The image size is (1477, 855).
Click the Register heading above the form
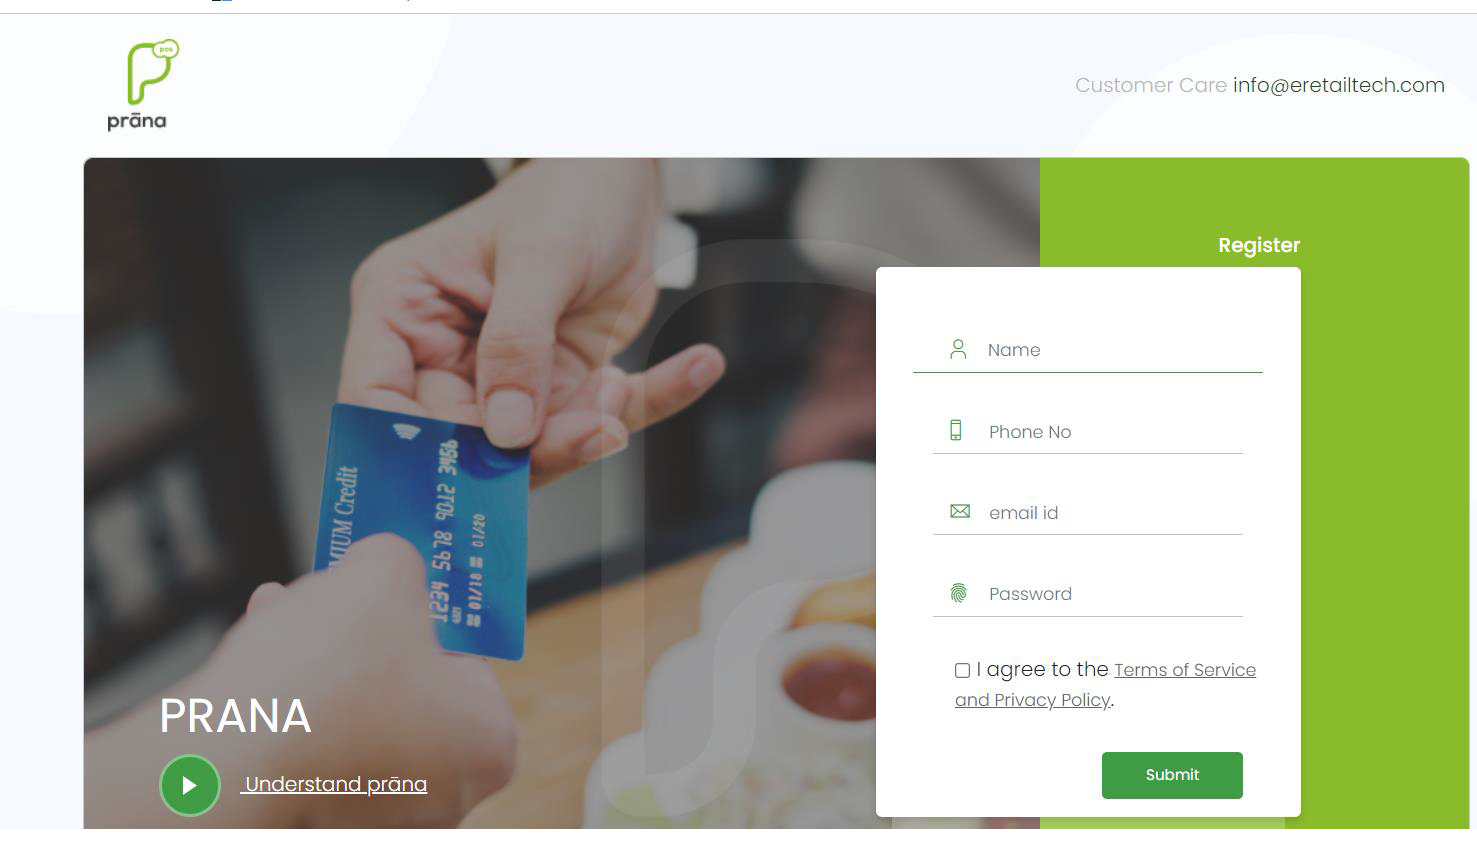coord(1259,245)
